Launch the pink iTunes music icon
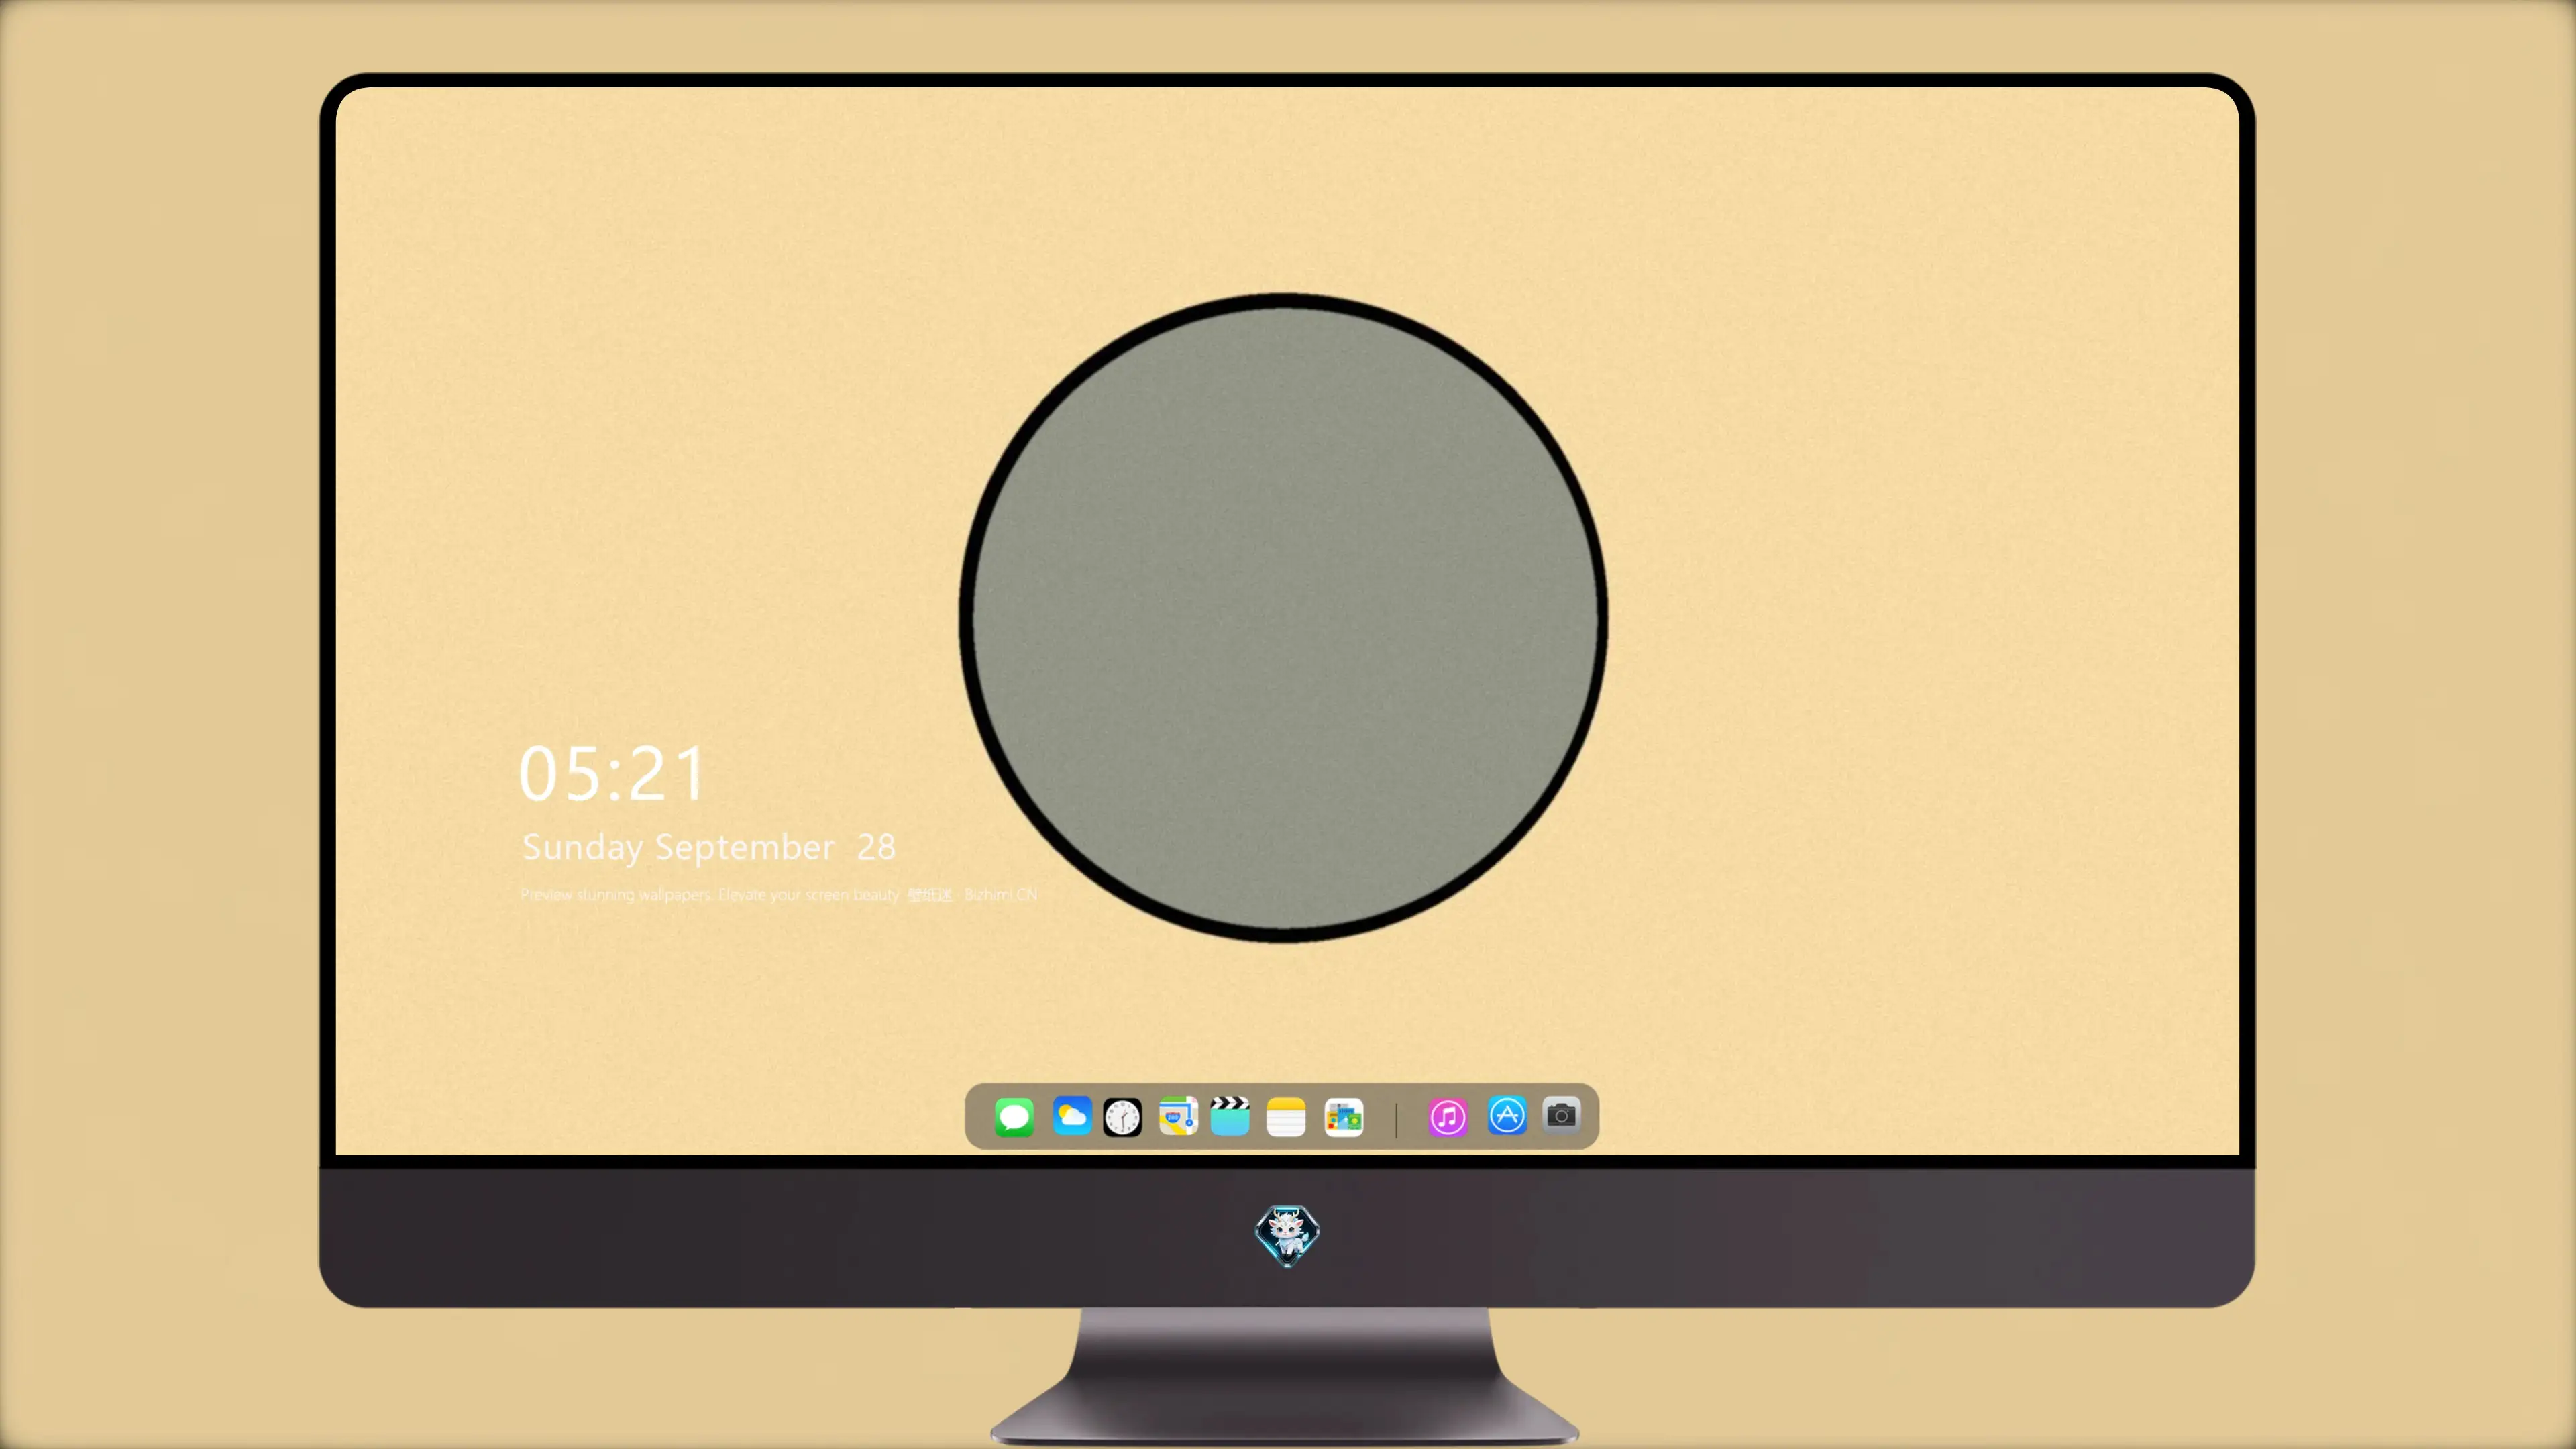The height and width of the screenshot is (1449, 2576). click(x=1448, y=1117)
